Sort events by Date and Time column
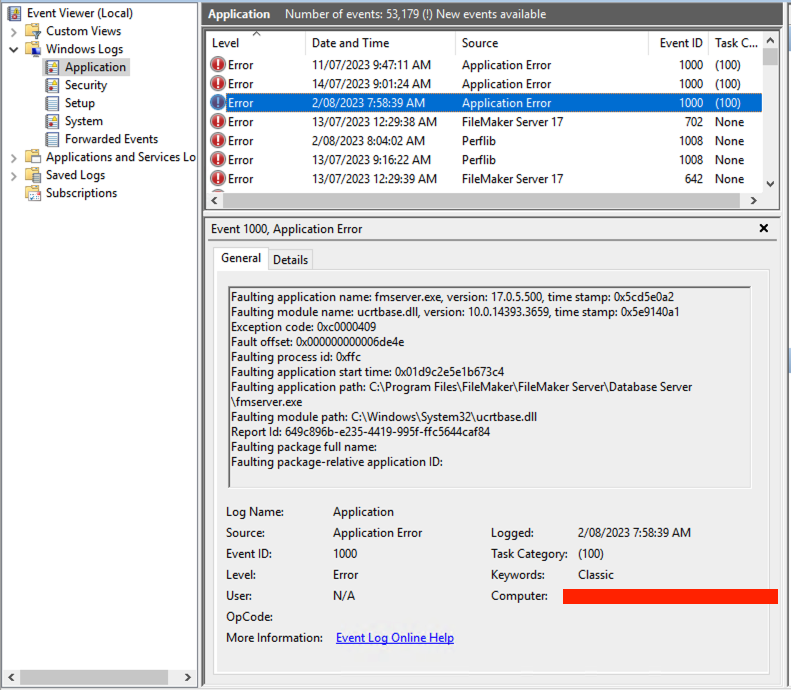791x690 pixels. coord(350,43)
